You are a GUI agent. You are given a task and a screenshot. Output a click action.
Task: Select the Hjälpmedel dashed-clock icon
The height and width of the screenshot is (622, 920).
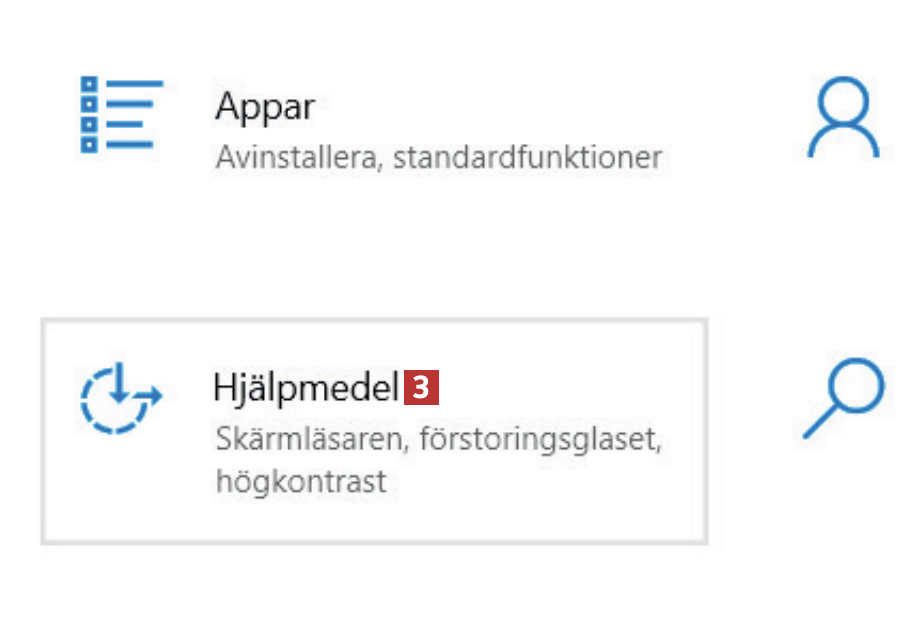coord(120,398)
